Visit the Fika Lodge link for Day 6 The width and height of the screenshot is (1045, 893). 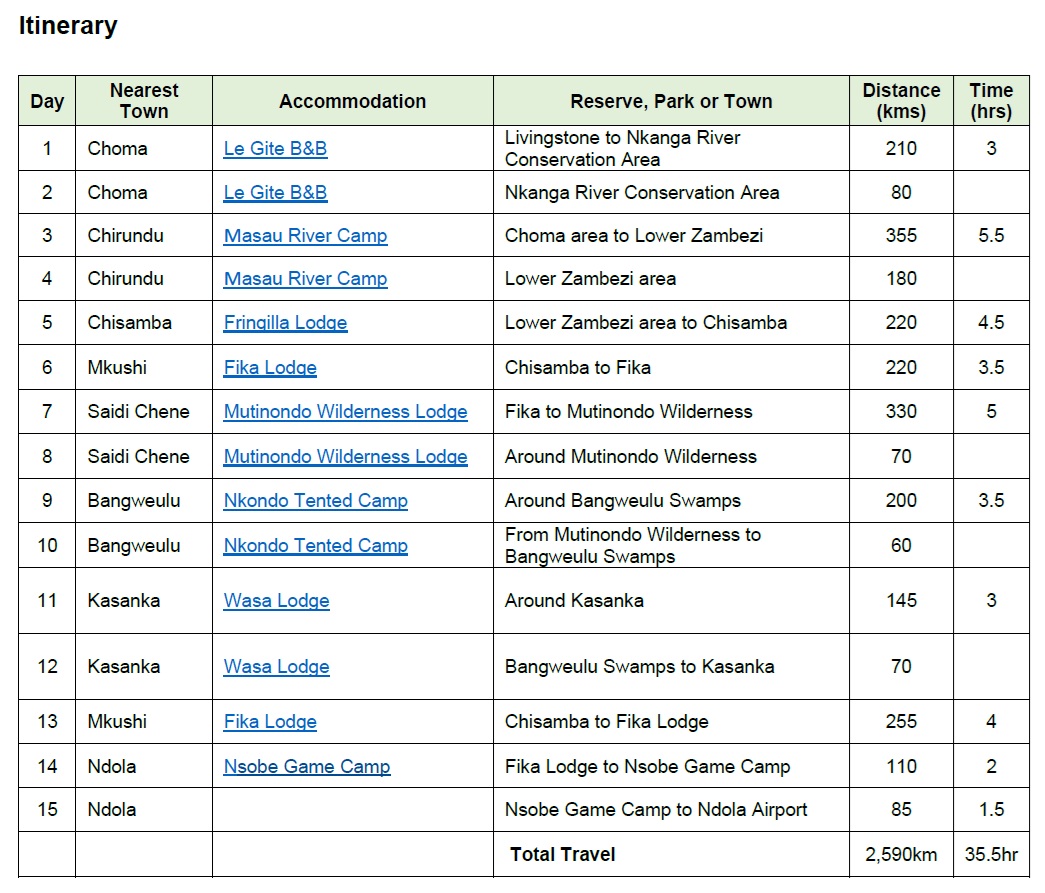(270, 368)
